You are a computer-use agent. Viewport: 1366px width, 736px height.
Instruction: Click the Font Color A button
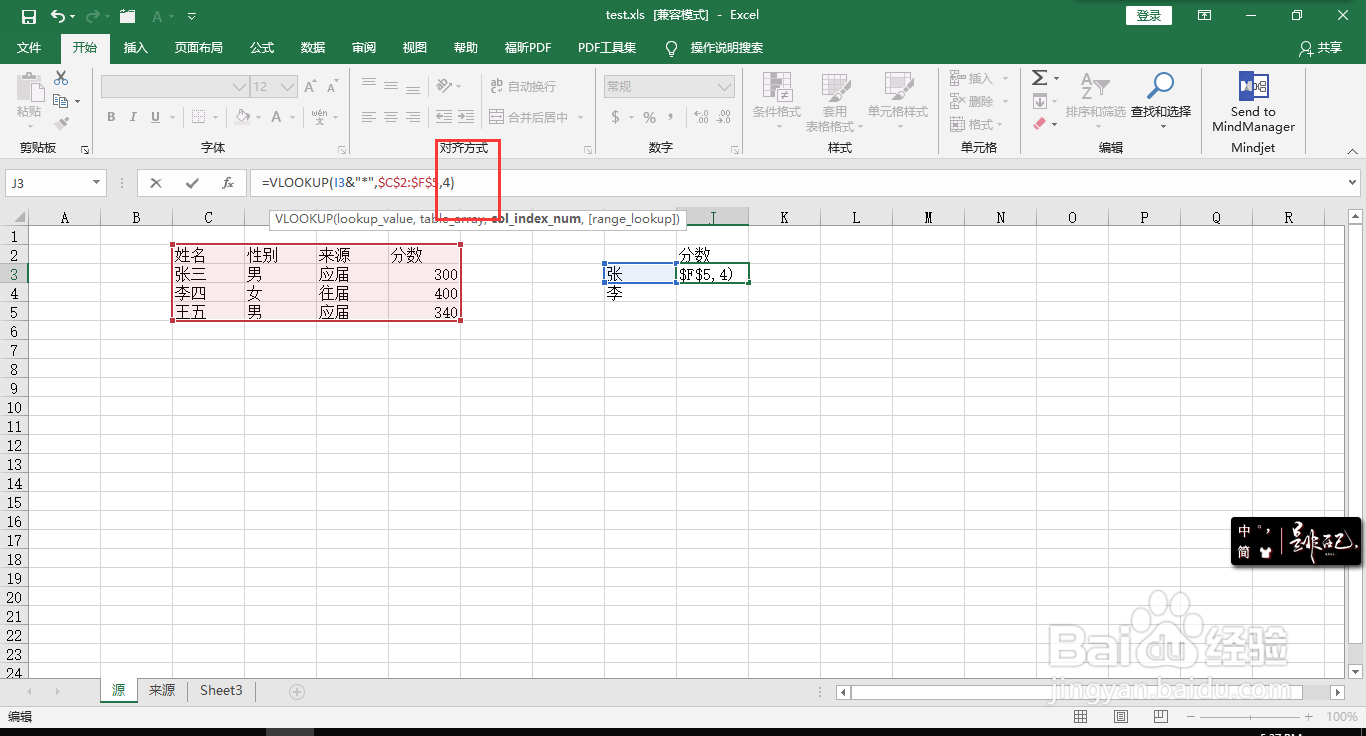tap(276, 117)
